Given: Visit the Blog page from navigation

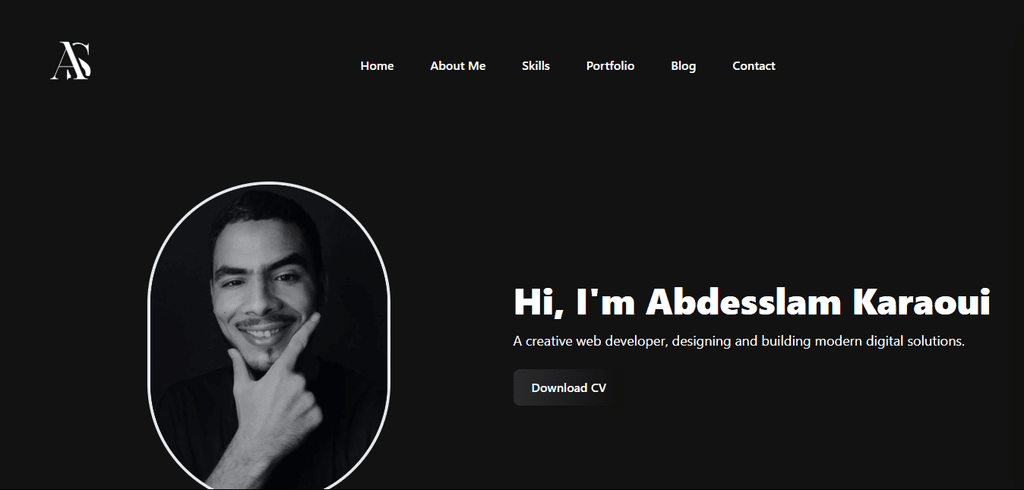Looking at the screenshot, I should click(683, 66).
